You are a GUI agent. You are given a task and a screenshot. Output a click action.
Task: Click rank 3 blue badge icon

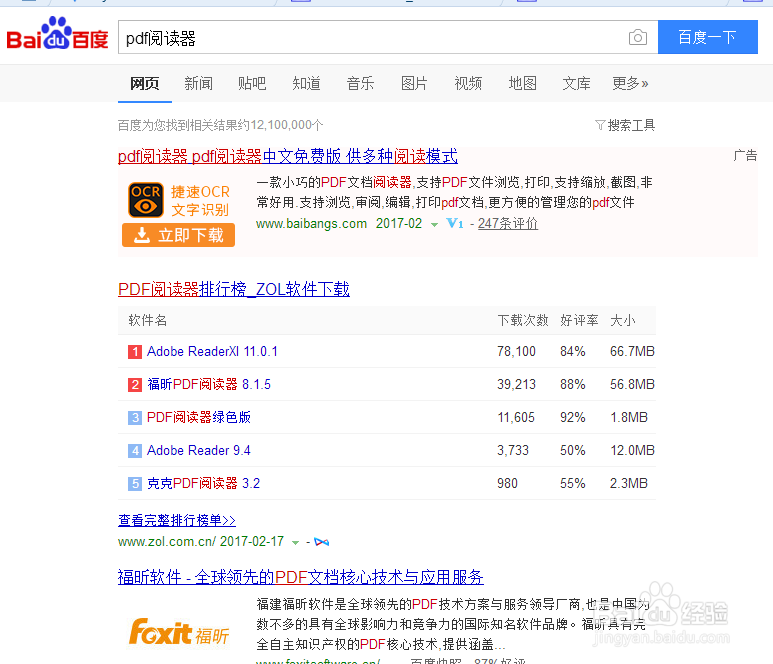[x=135, y=418]
